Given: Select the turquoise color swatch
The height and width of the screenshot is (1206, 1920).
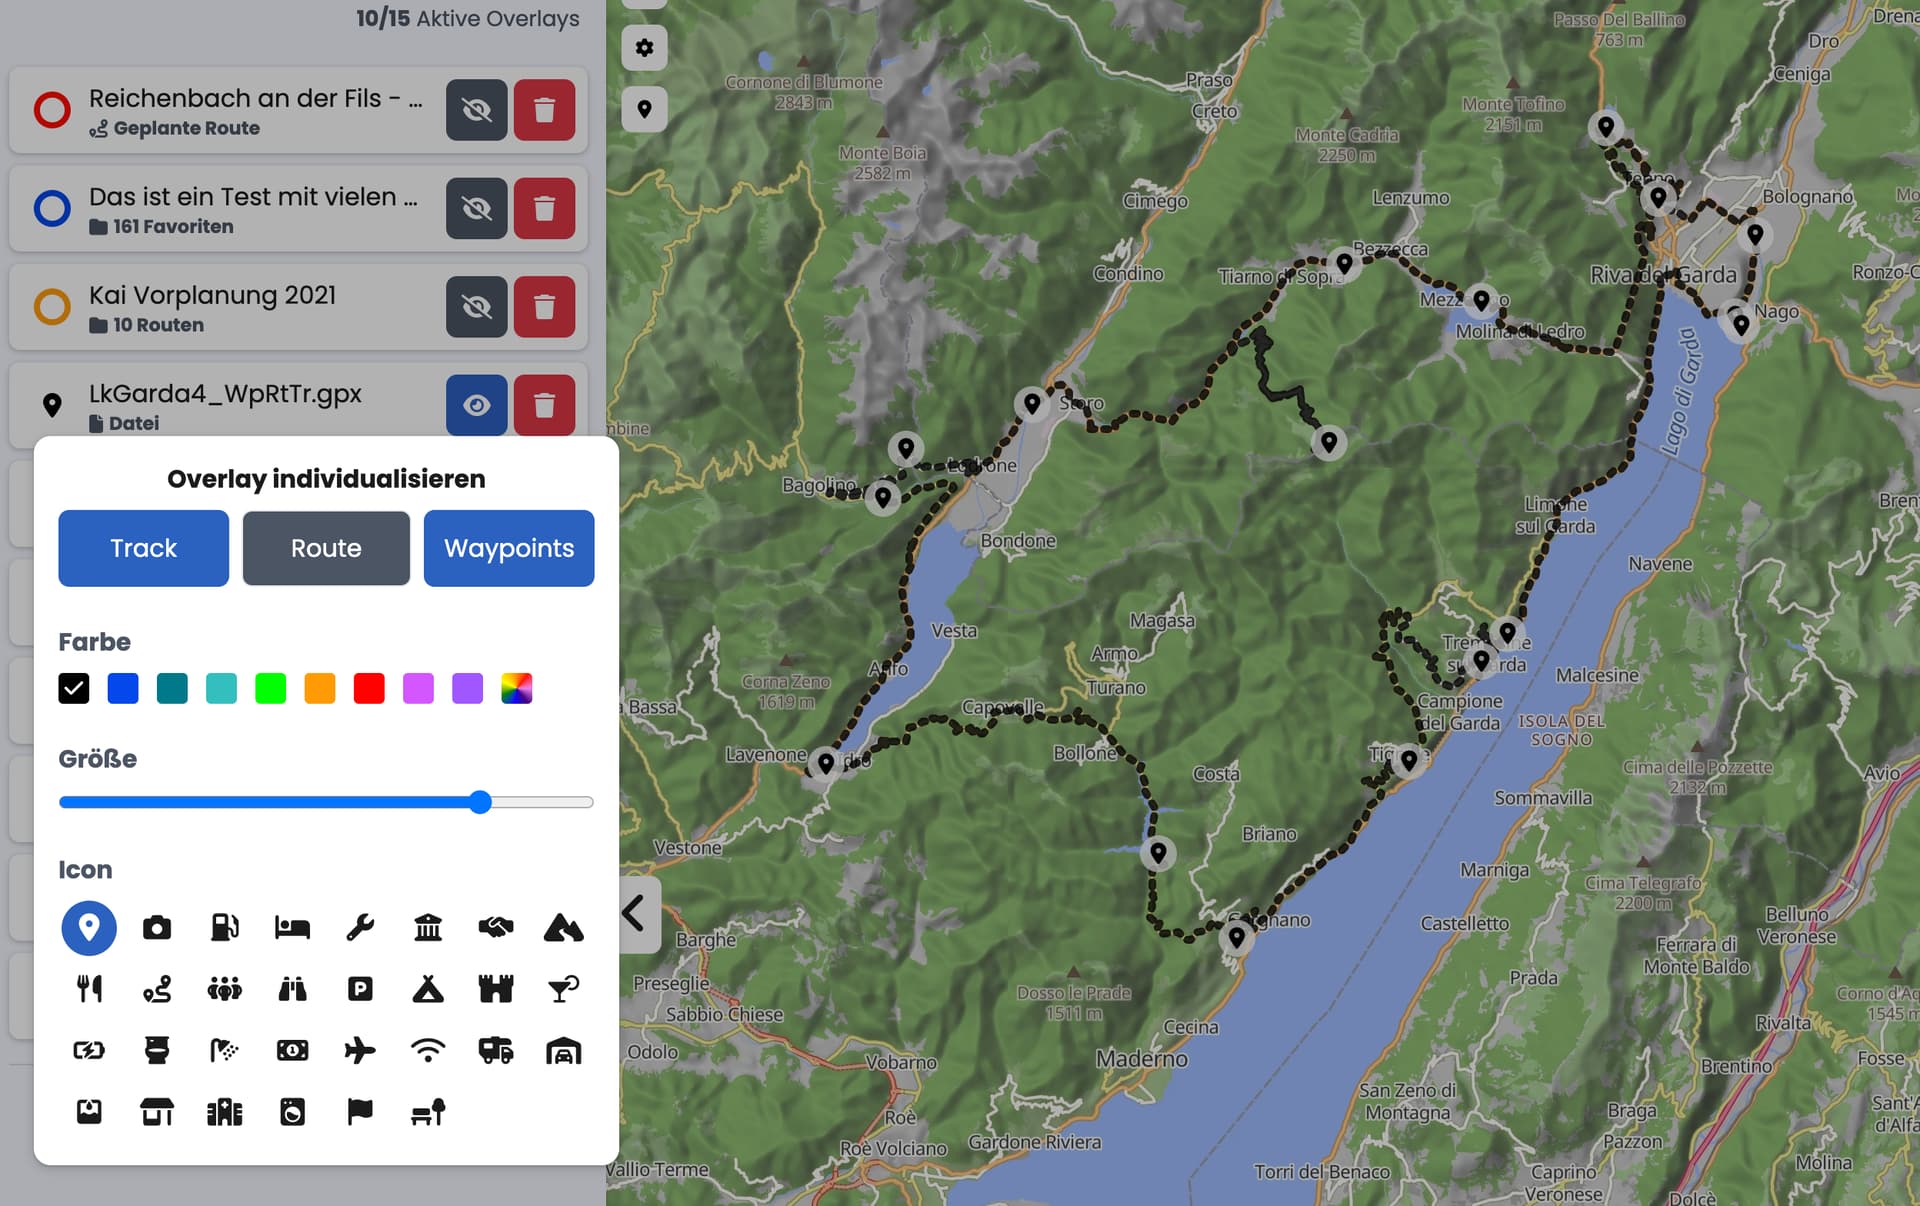Looking at the screenshot, I should pyautogui.click(x=221, y=688).
